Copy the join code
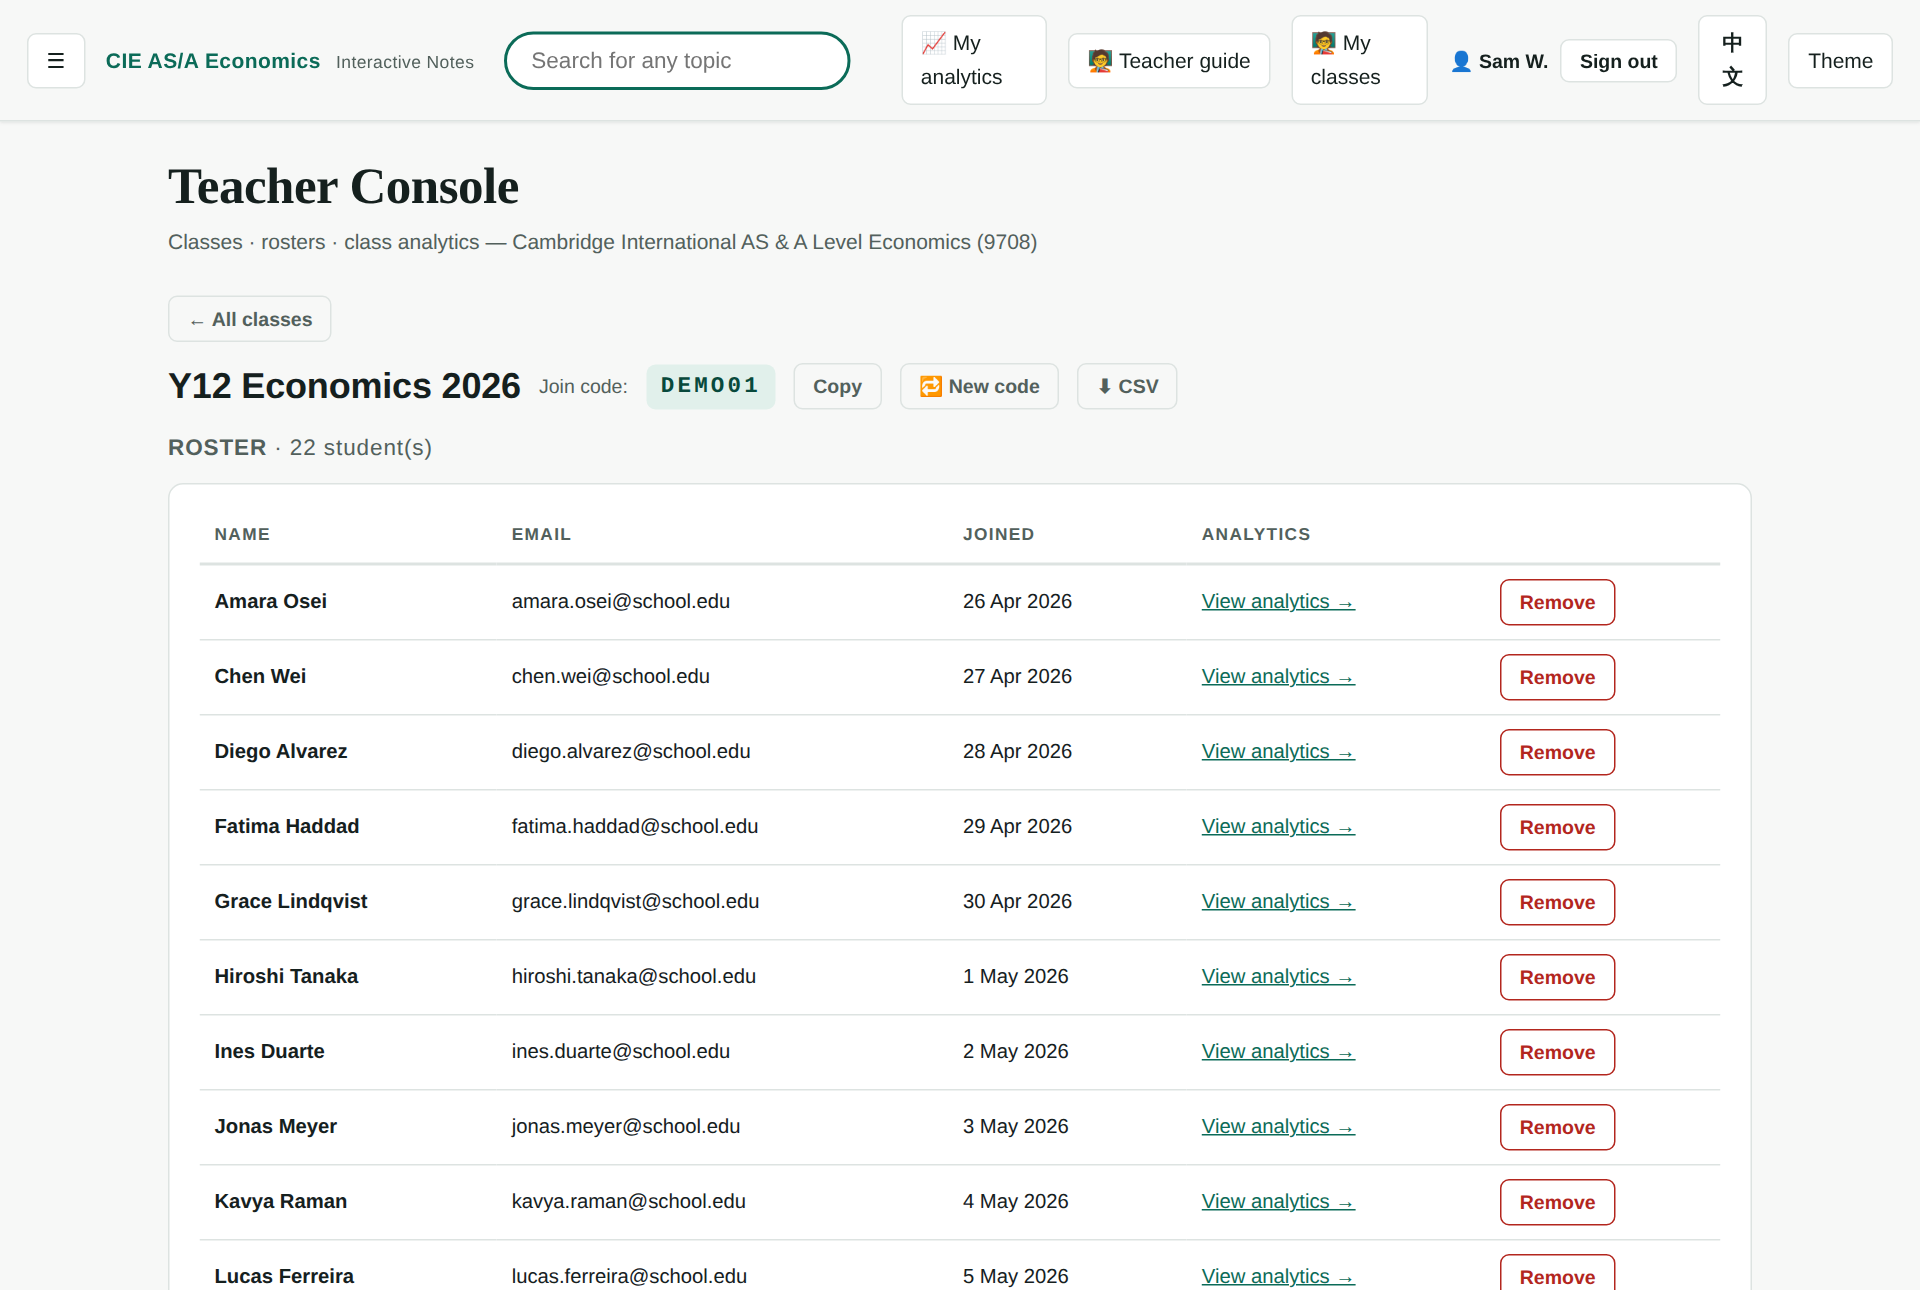This screenshot has height=1290, width=1920. [x=837, y=386]
